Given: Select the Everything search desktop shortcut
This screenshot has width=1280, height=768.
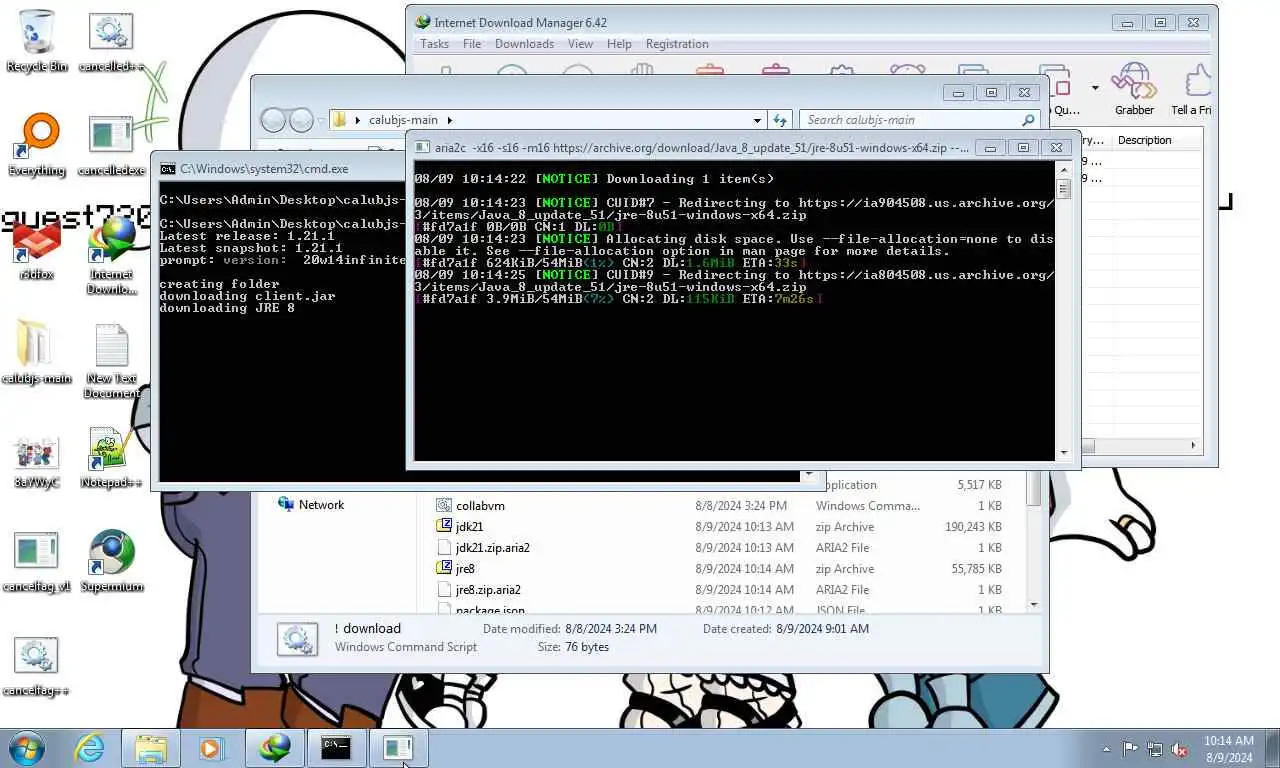Looking at the screenshot, I should click(37, 146).
